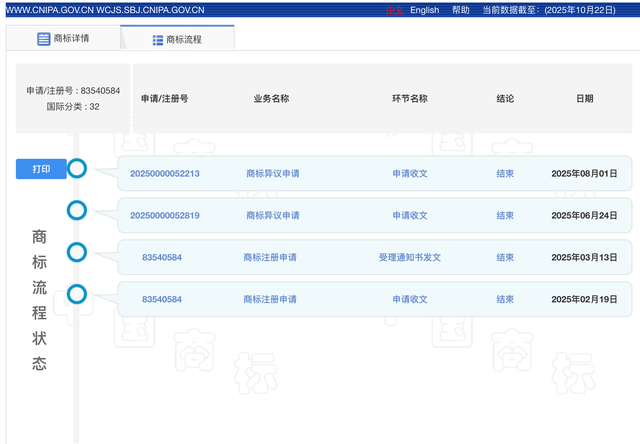Open the 帮助 help link
This screenshot has width=640, height=444.
point(460,10)
